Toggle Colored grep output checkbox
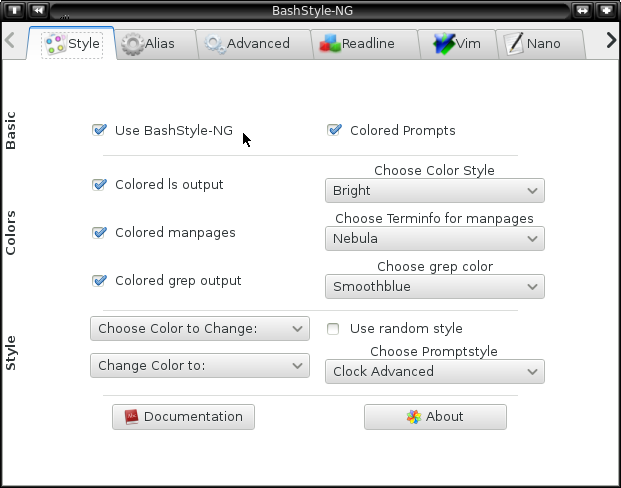The height and width of the screenshot is (488, 621). (x=99, y=281)
